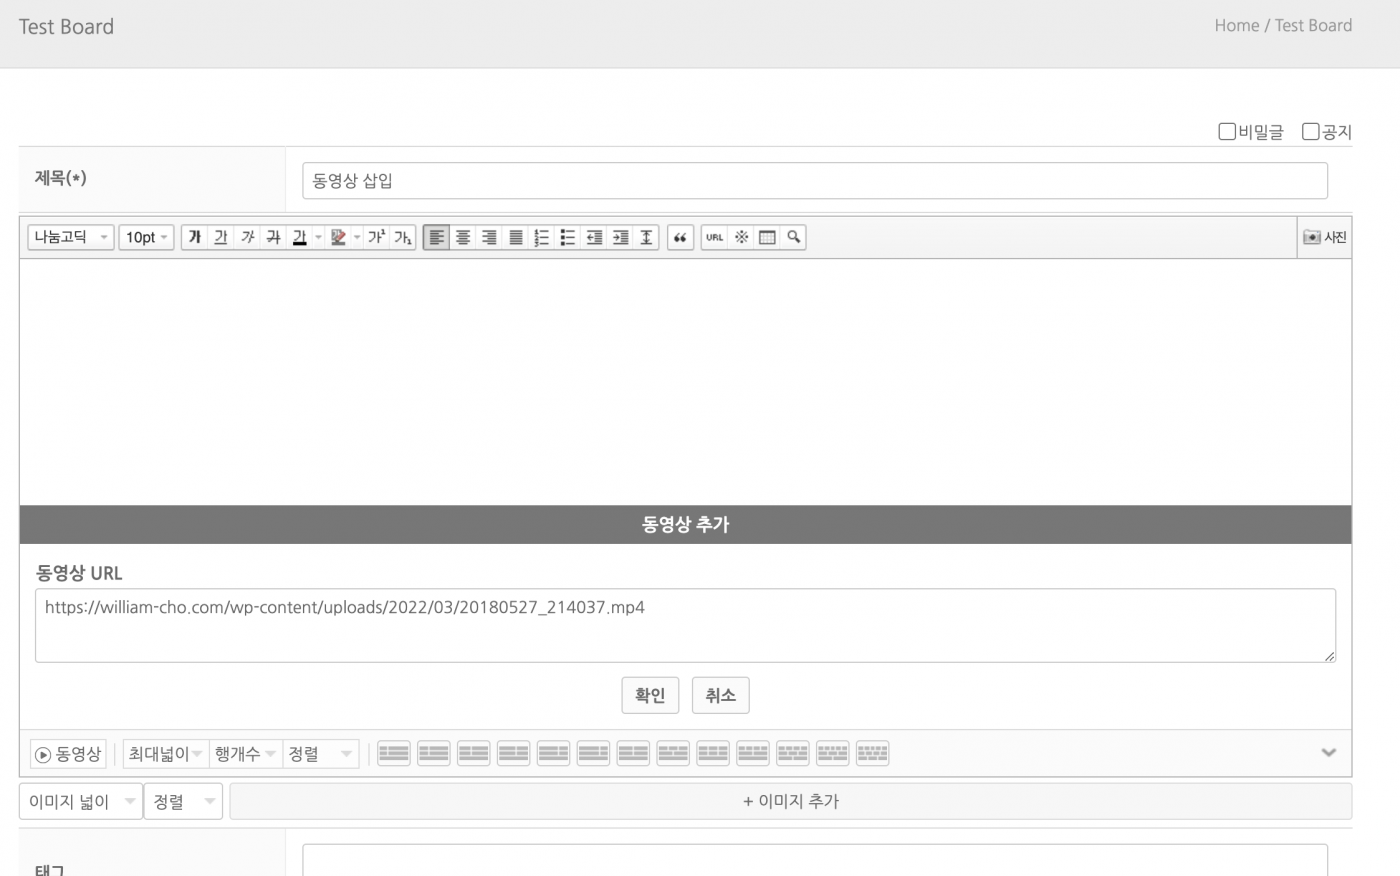Insert a quotation block
The width and height of the screenshot is (1400, 876).
tap(680, 237)
